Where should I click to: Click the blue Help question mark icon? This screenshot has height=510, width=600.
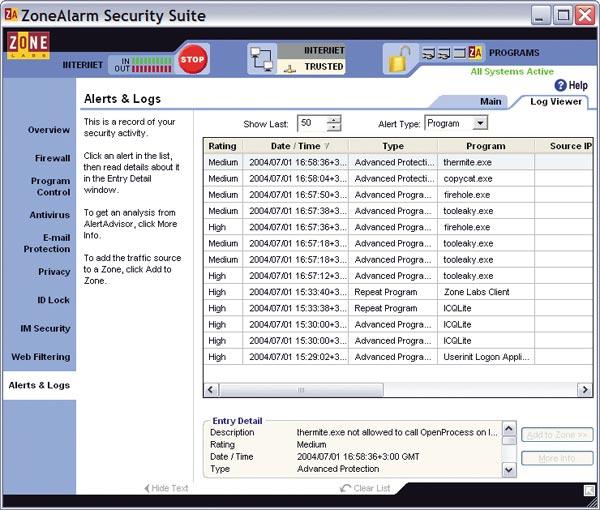point(560,85)
